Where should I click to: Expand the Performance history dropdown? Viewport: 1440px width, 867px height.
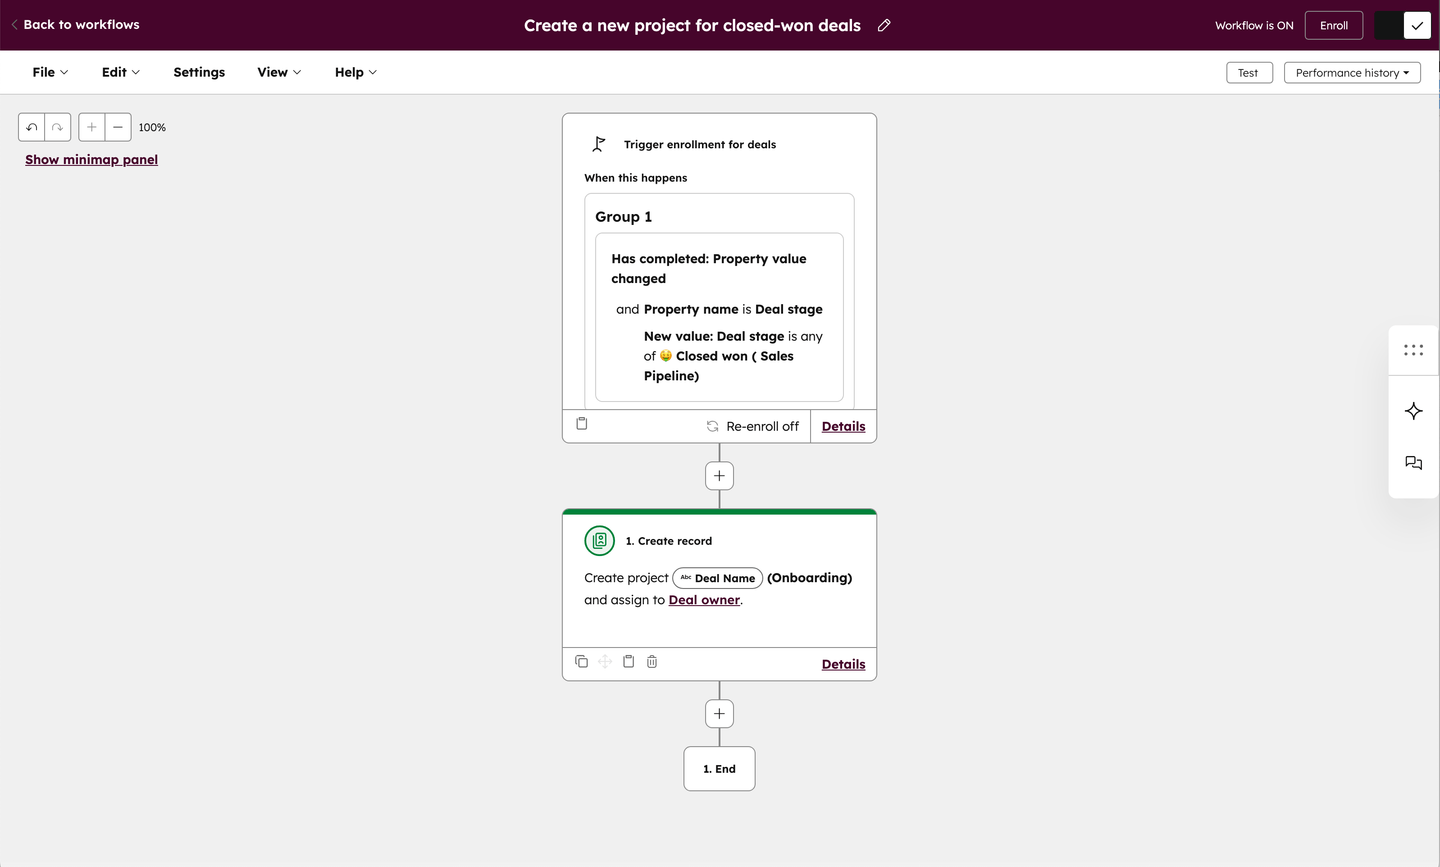point(1352,73)
